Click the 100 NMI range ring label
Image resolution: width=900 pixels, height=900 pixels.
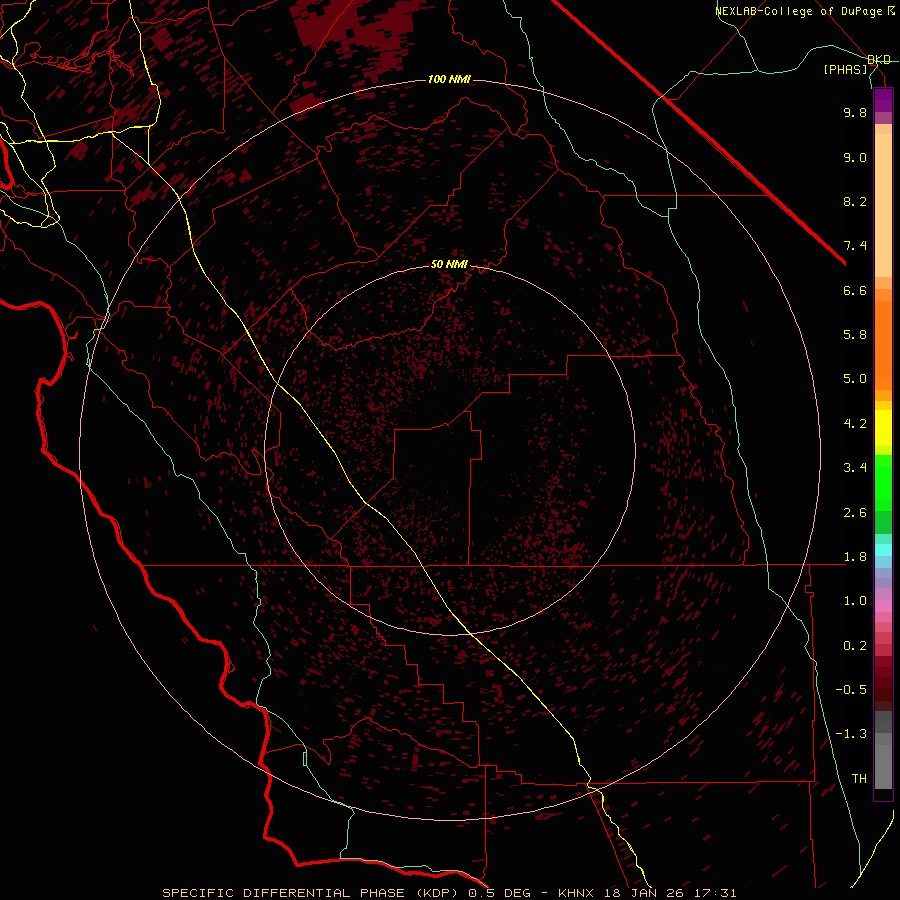click(x=449, y=79)
